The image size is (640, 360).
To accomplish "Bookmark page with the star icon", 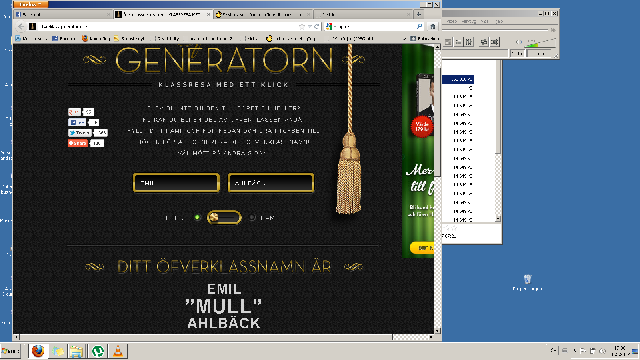I will coord(302,27).
